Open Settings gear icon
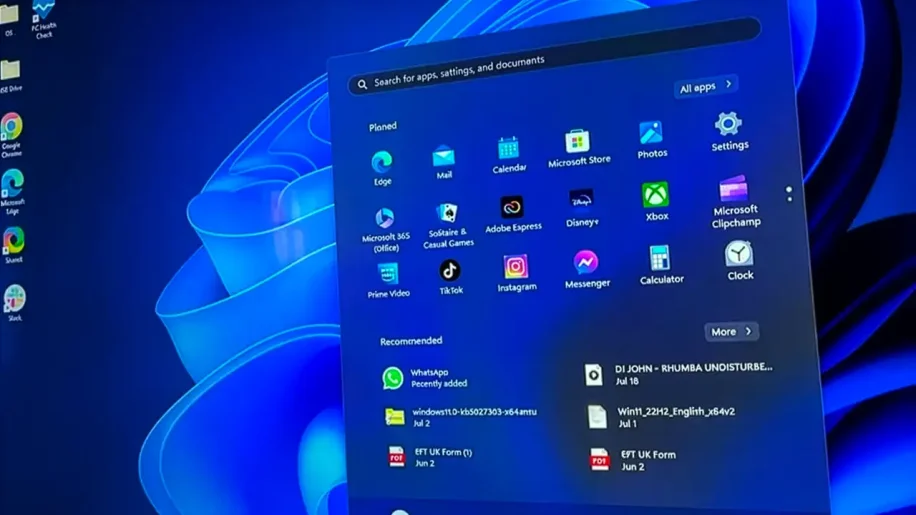Viewport: 916px width, 515px height. coord(728,125)
